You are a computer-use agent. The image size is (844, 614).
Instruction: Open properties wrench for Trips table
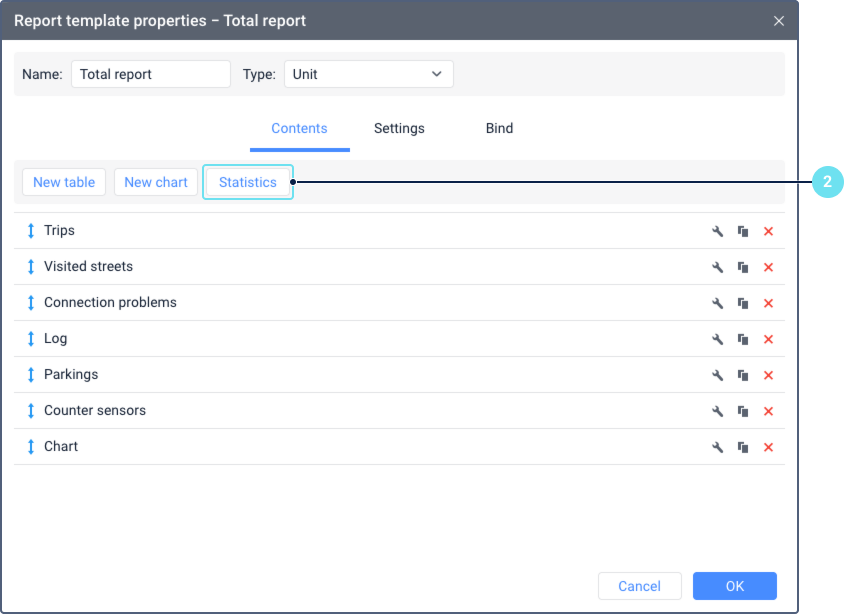pos(717,231)
